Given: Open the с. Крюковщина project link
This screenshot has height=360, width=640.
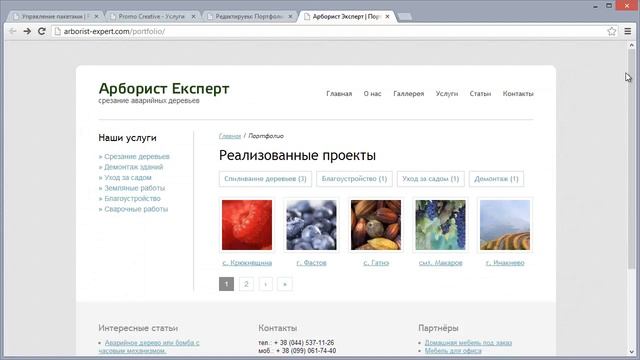Looking at the screenshot, I should click(247, 263).
